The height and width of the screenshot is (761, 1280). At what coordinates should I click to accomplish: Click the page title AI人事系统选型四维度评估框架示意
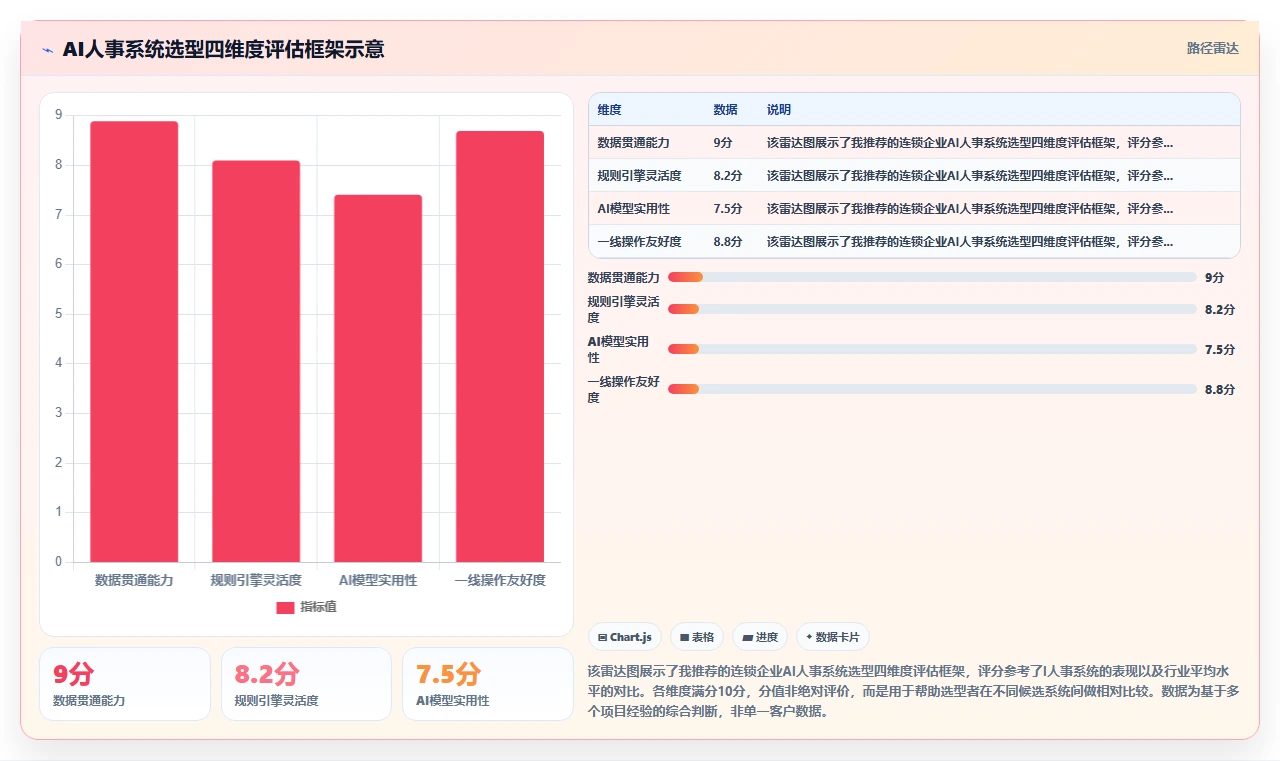[223, 49]
